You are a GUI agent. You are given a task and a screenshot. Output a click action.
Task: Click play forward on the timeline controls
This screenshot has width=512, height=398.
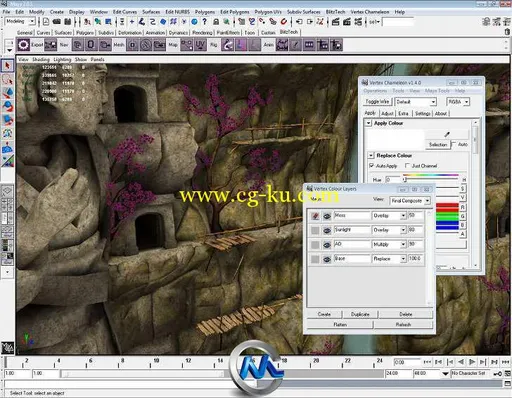click(x=472, y=362)
